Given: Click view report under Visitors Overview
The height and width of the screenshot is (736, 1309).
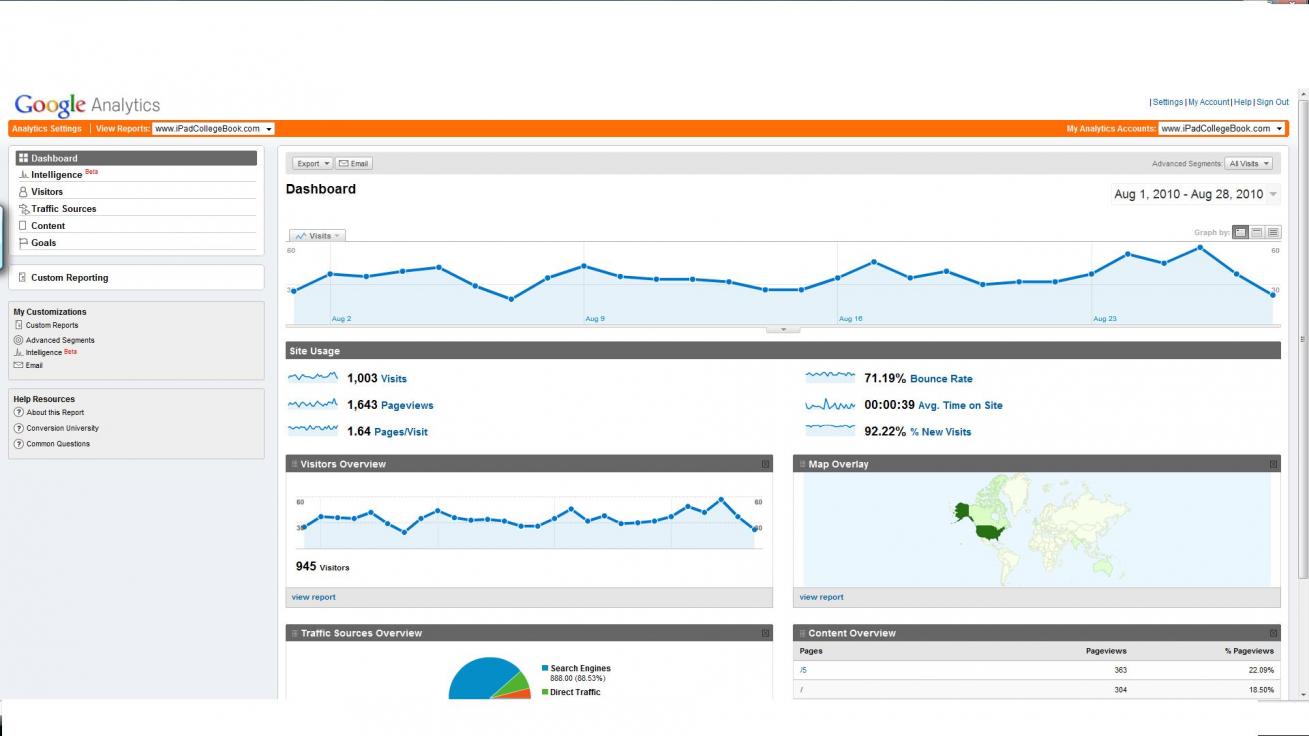Looking at the screenshot, I should tap(314, 597).
